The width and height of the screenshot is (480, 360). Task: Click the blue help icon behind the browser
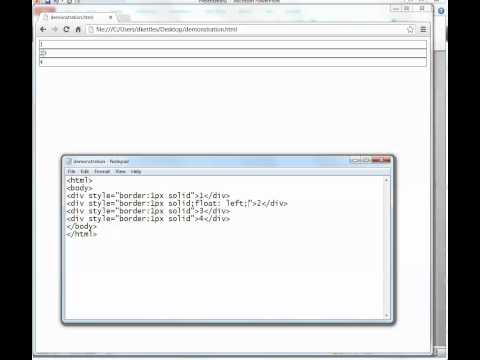coord(441,11)
